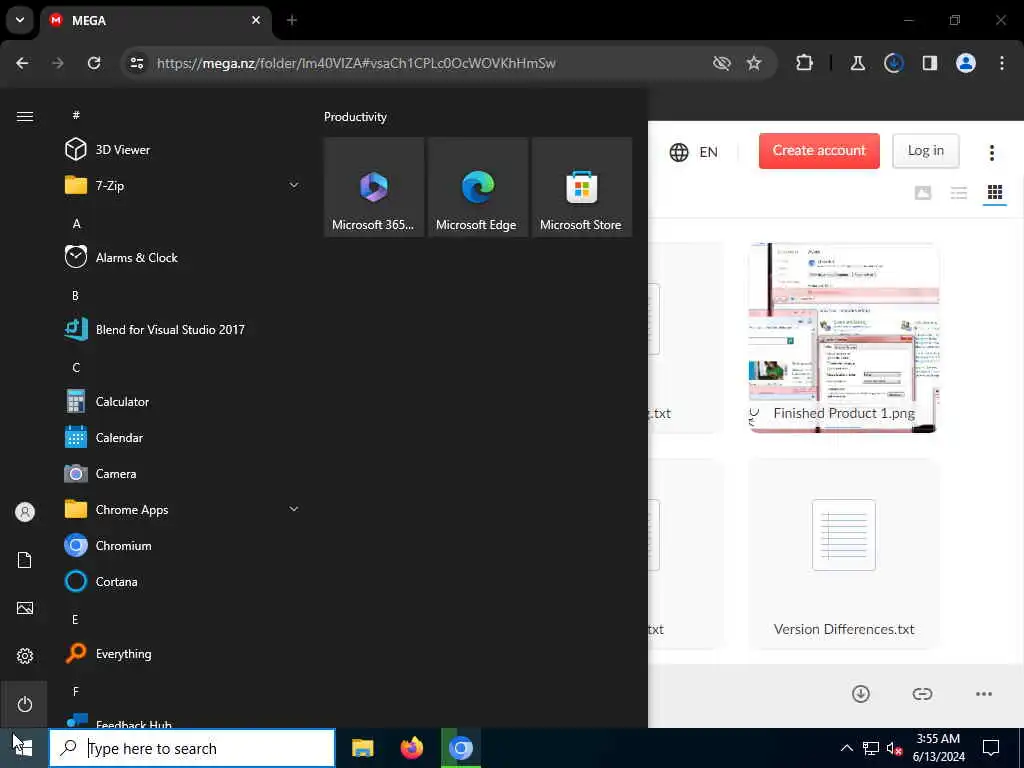Click the mega.nz address bar URL

coord(356,63)
